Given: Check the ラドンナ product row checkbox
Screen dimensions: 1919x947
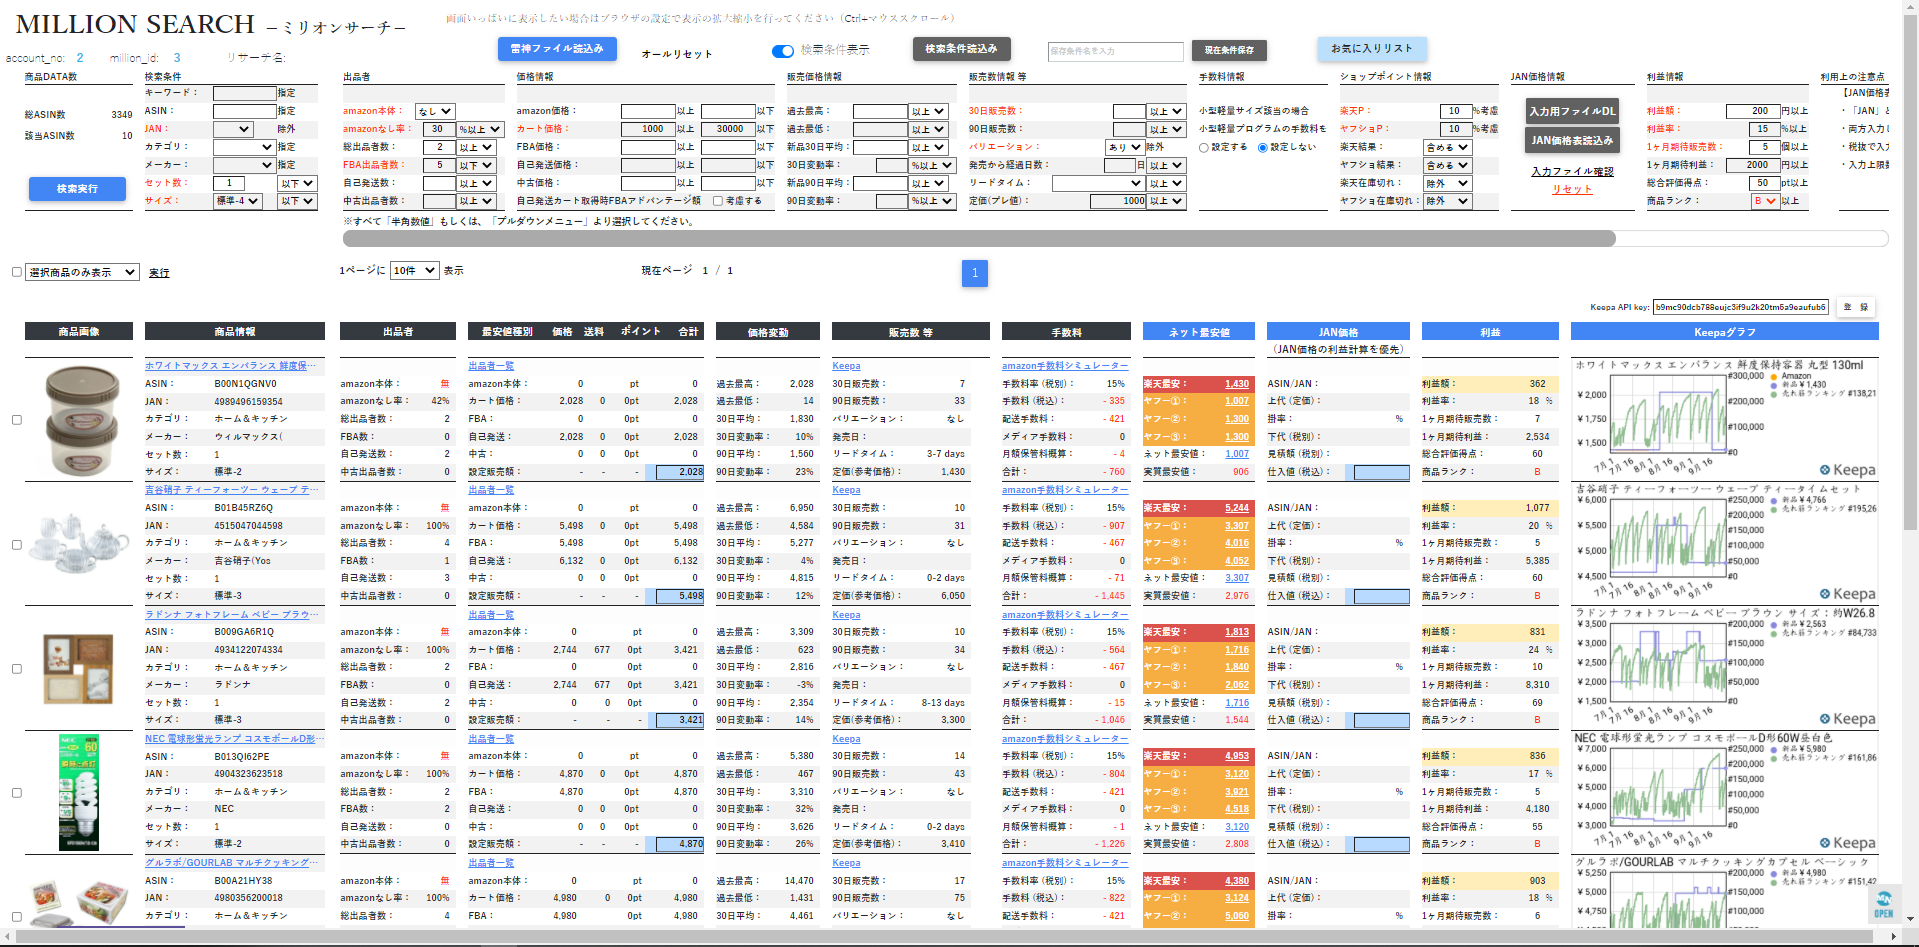Looking at the screenshot, I should (16, 669).
